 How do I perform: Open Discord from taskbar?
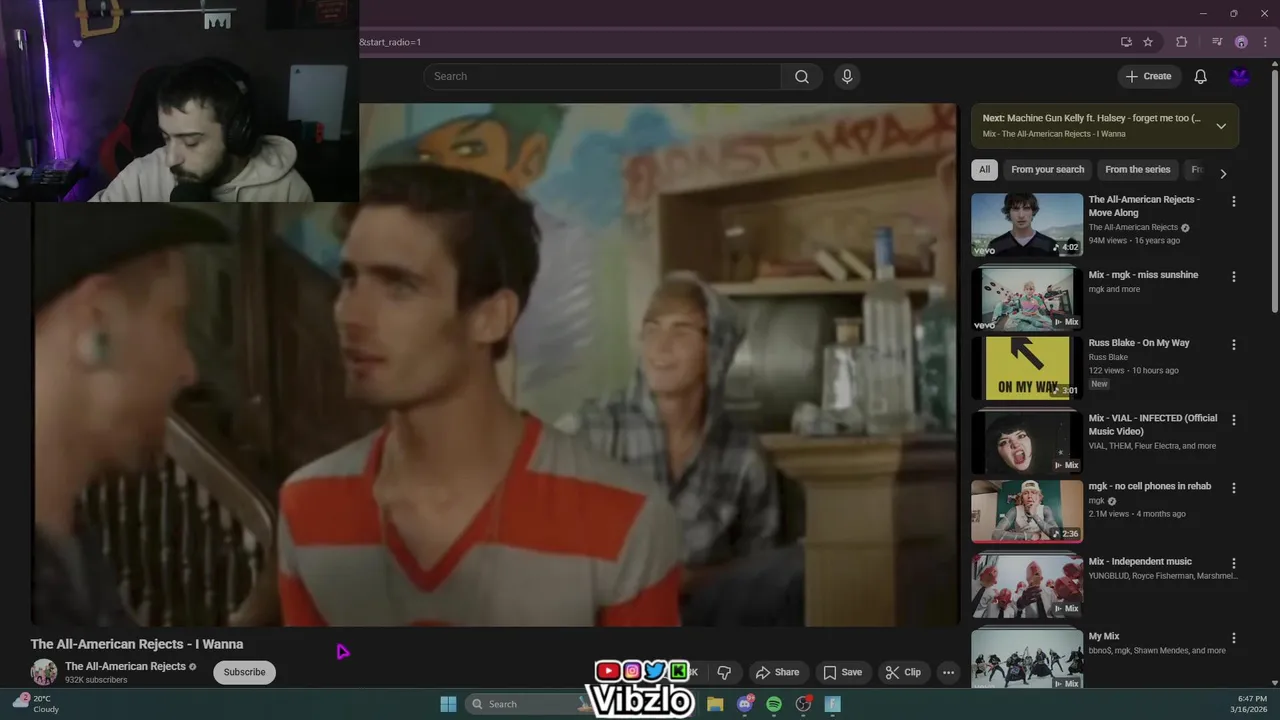pyautogui.click(x=745, y=704)
